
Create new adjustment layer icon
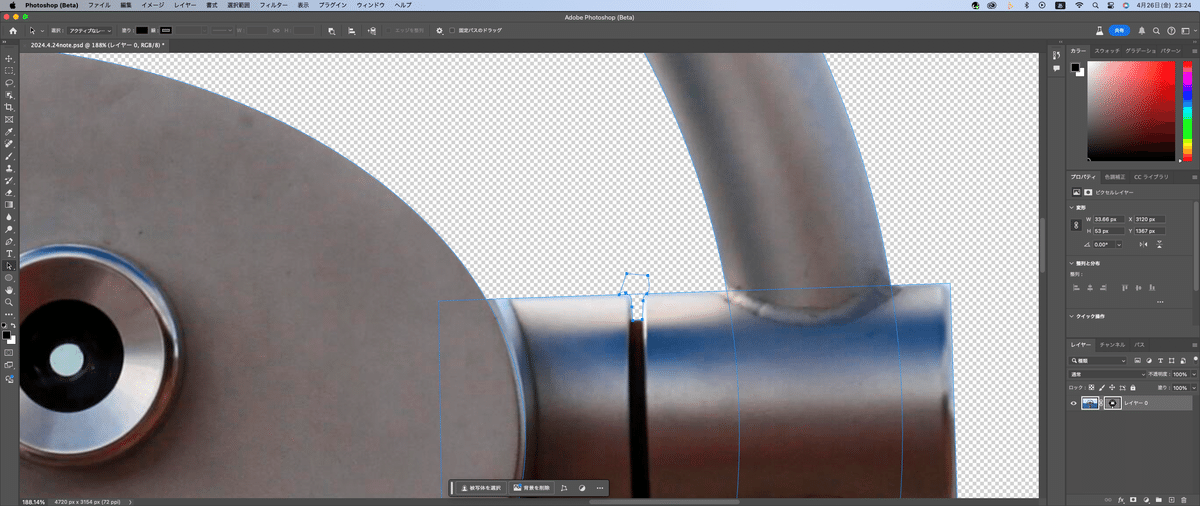pos(1146,499)
